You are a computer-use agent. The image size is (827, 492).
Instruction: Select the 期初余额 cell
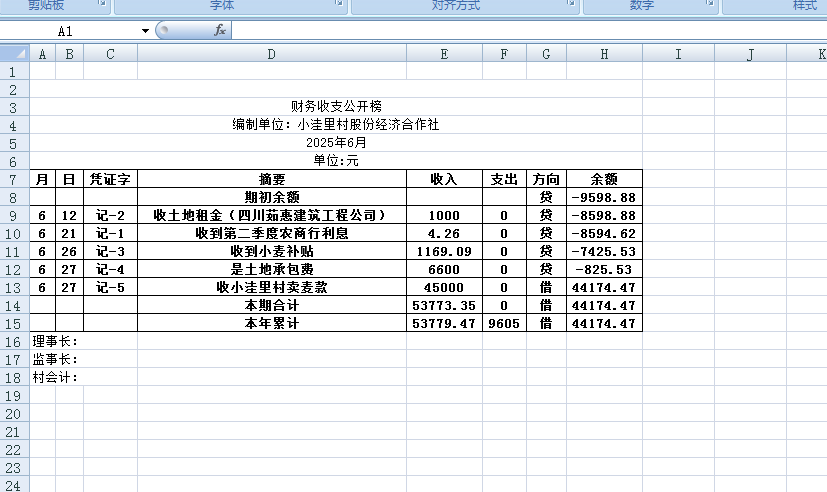[271, 197]
